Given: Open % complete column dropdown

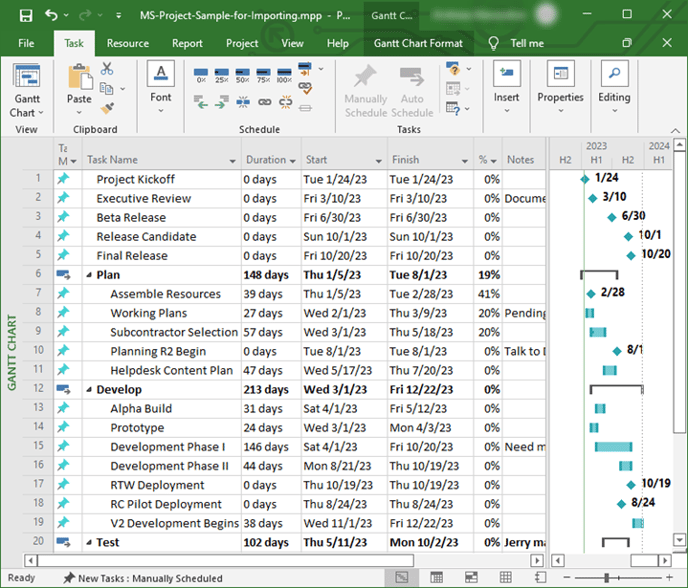Looking at the screenshot, I should click(494, 161).
